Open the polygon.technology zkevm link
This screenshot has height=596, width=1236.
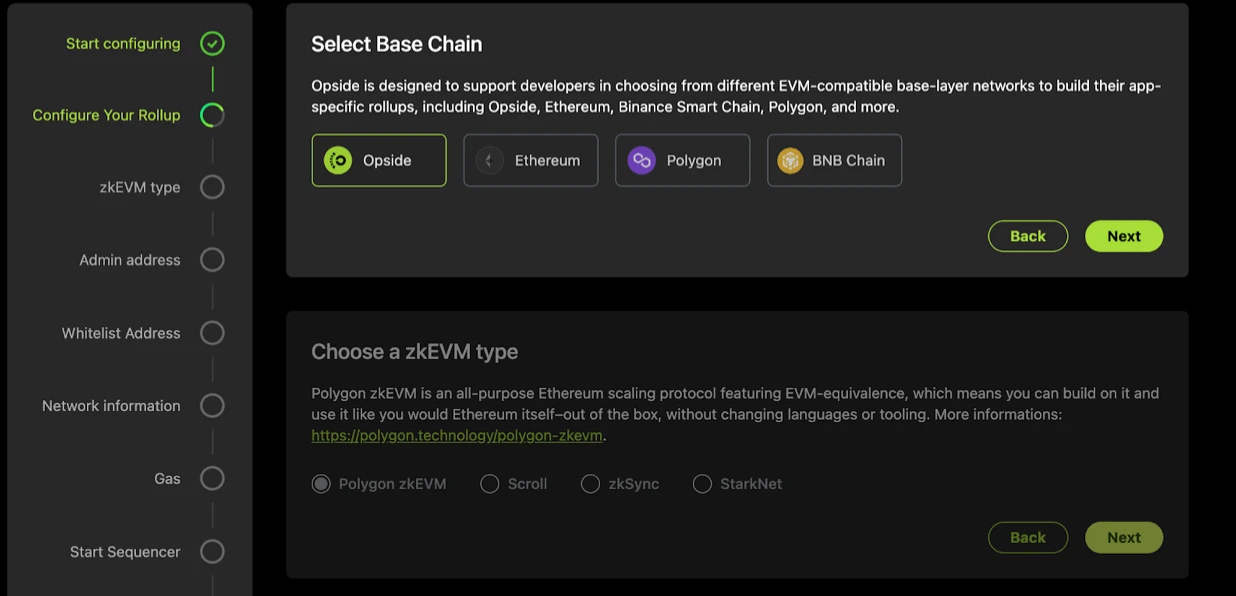pos(457,436)
